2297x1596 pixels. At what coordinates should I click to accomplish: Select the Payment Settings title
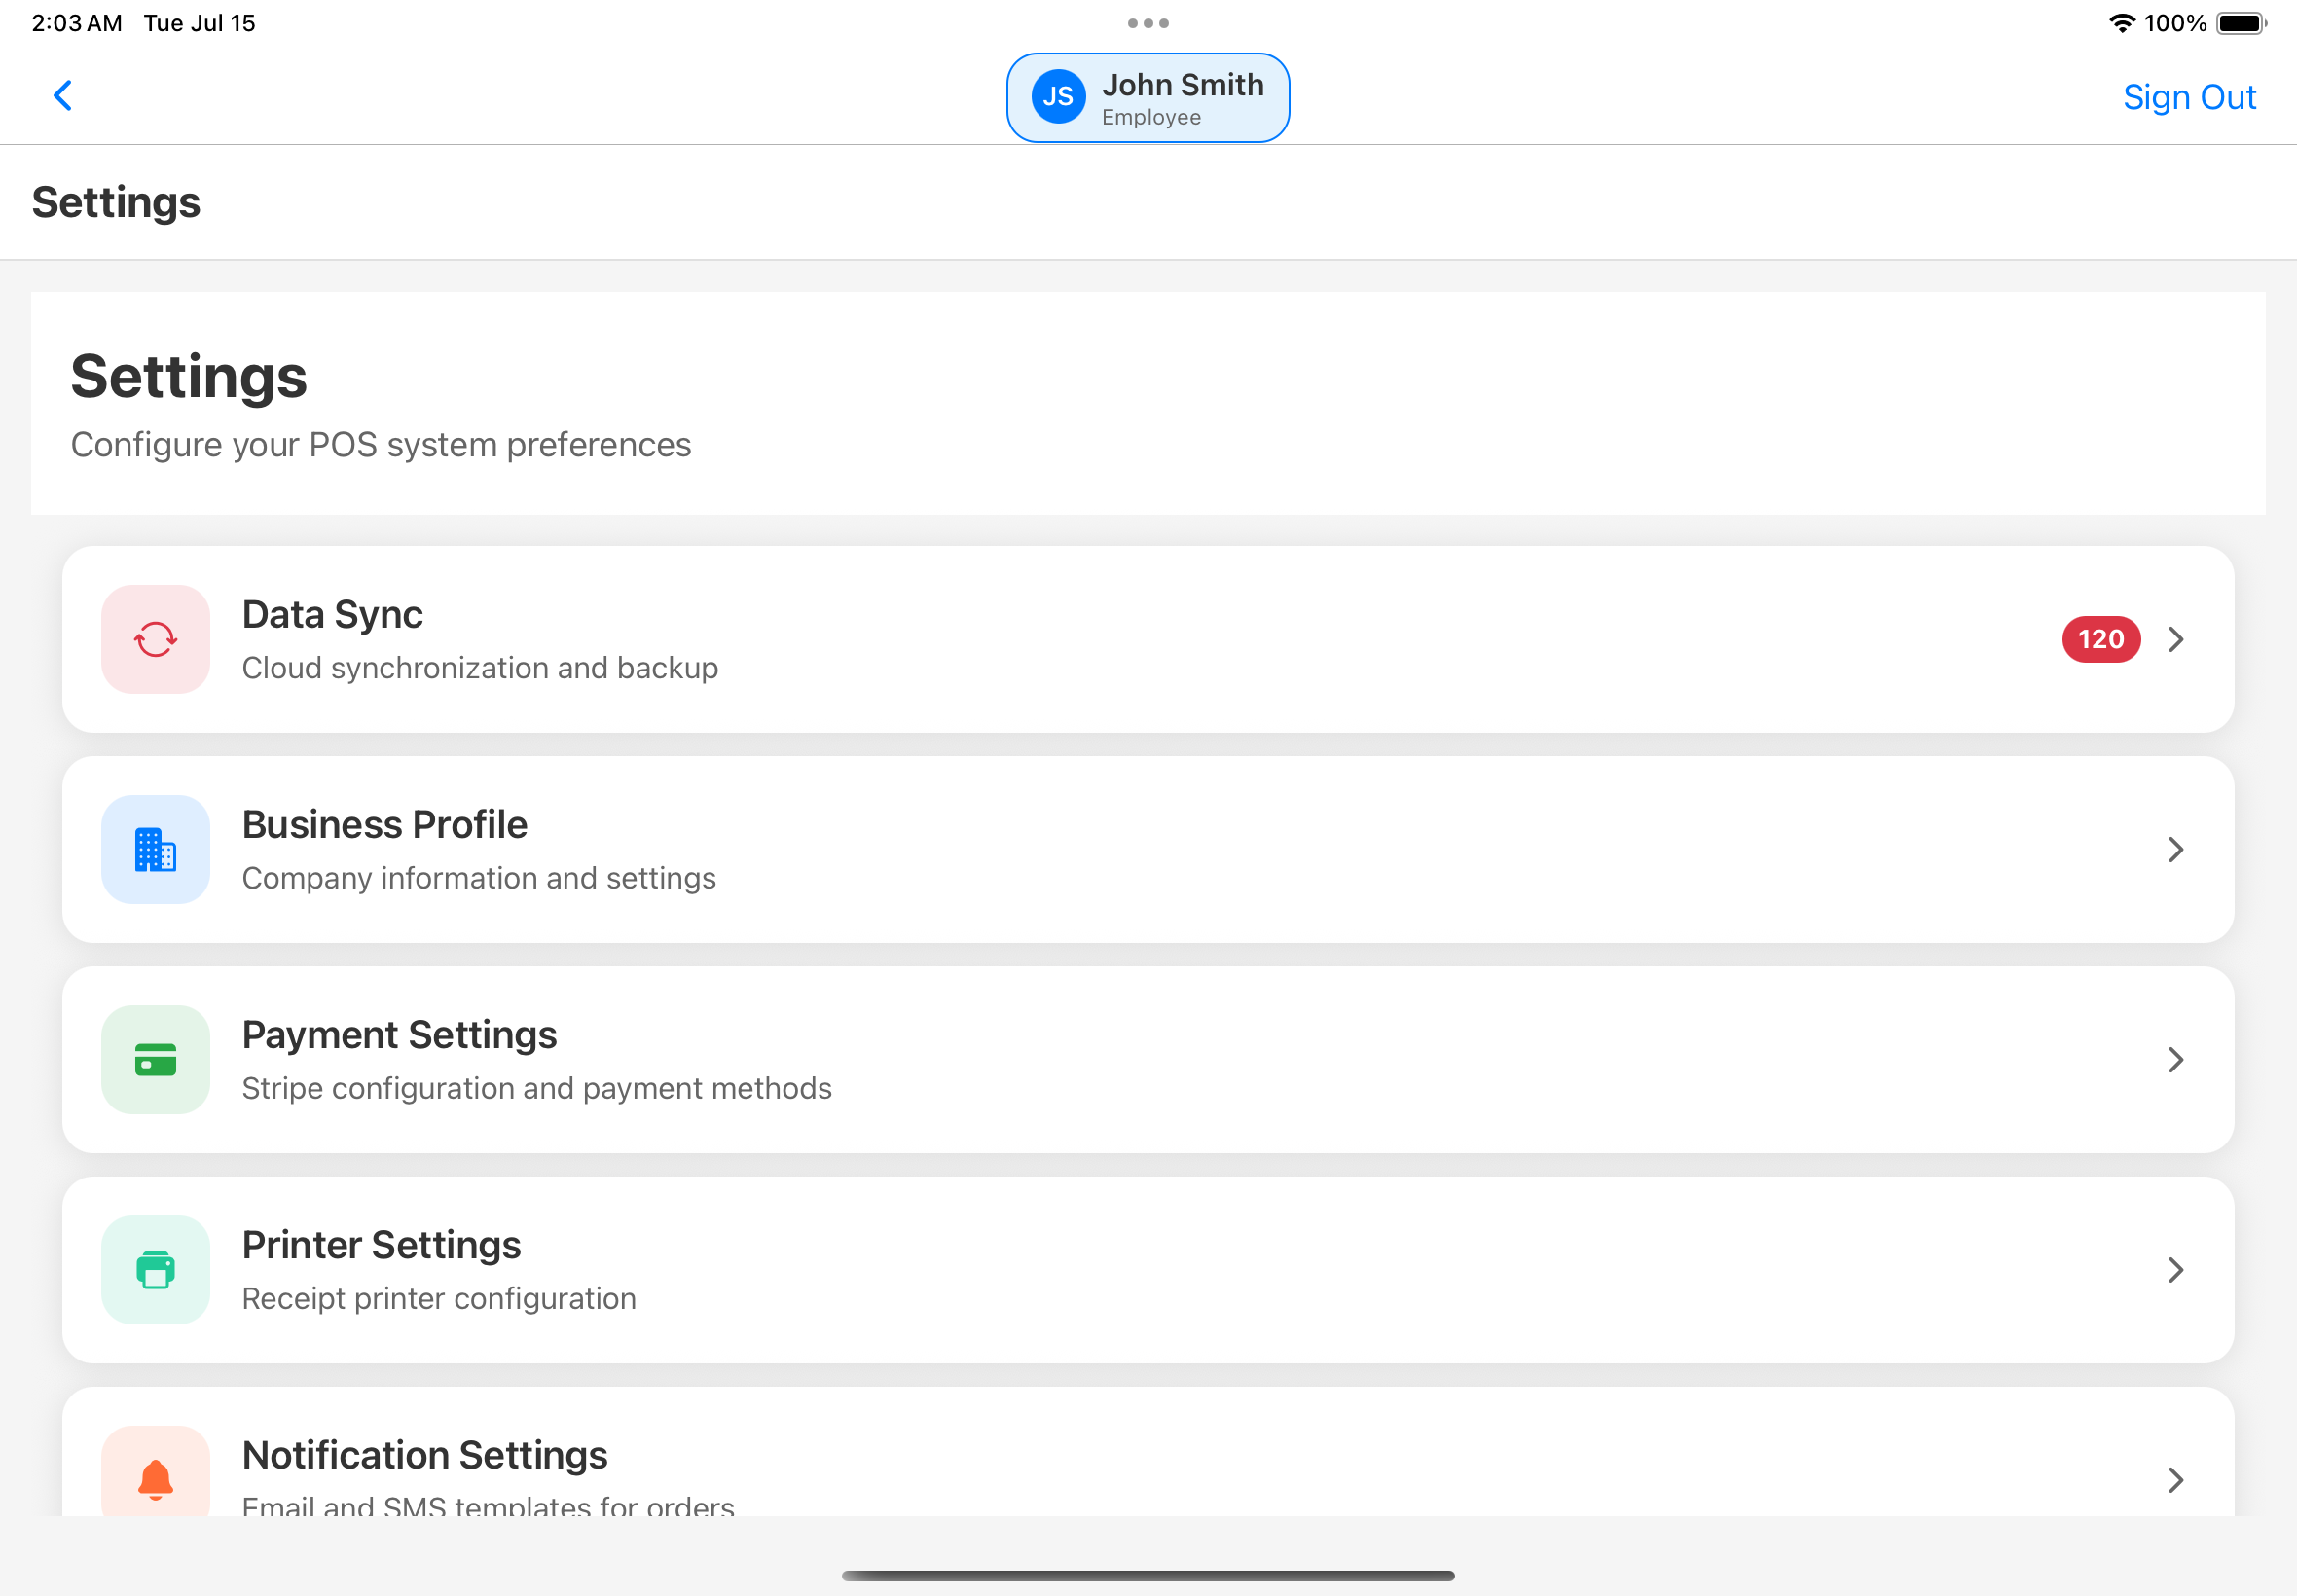[399, 1034]
